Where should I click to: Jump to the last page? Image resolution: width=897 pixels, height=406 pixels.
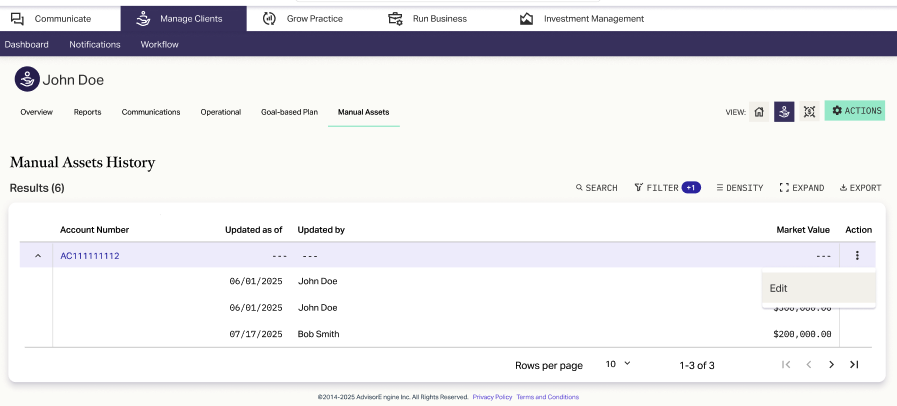tap(854, 364)
